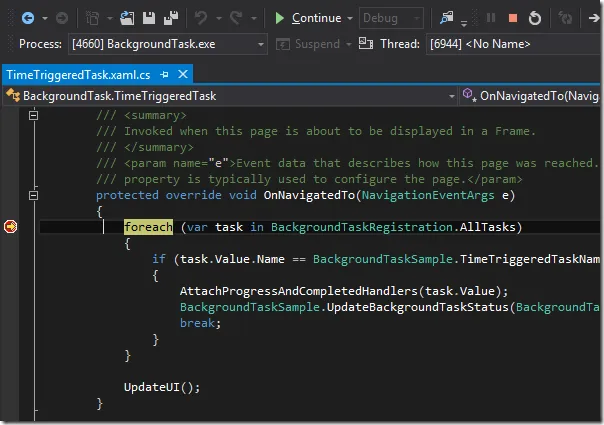The height and width of the screenshot is (425, 604).
Task: Open the Debug configuration combo box
Action: (391, 18)
